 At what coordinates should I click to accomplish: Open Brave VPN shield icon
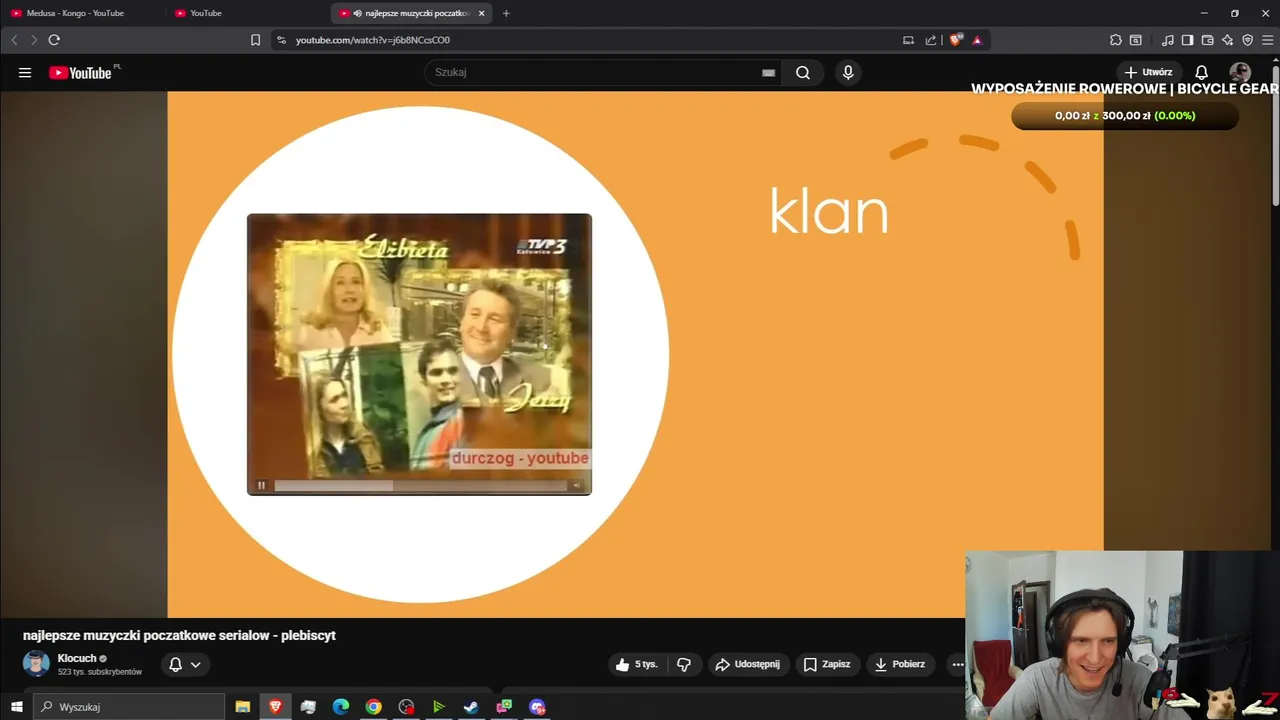(1247, 40)
